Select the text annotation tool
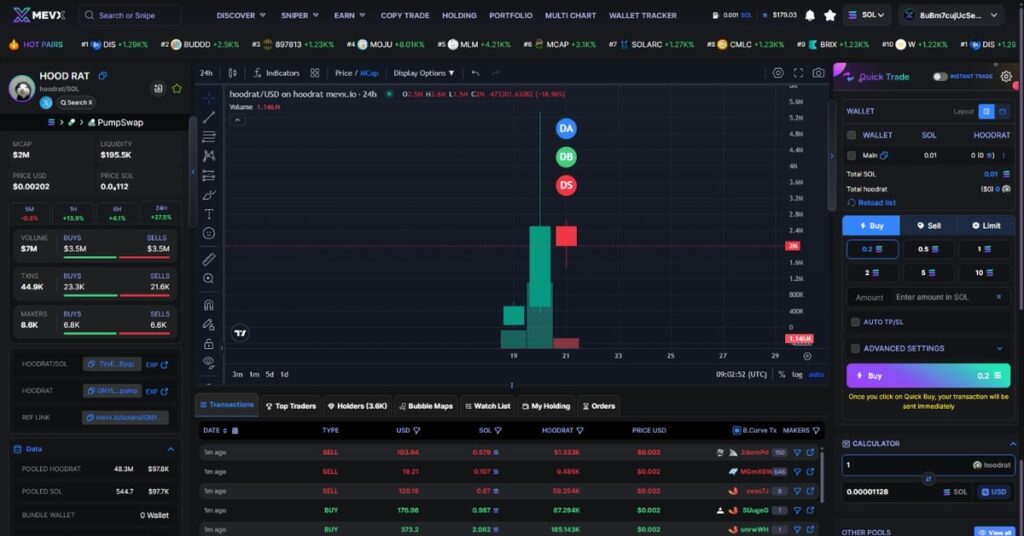1024x536 pixels. (x=209, y=213)
